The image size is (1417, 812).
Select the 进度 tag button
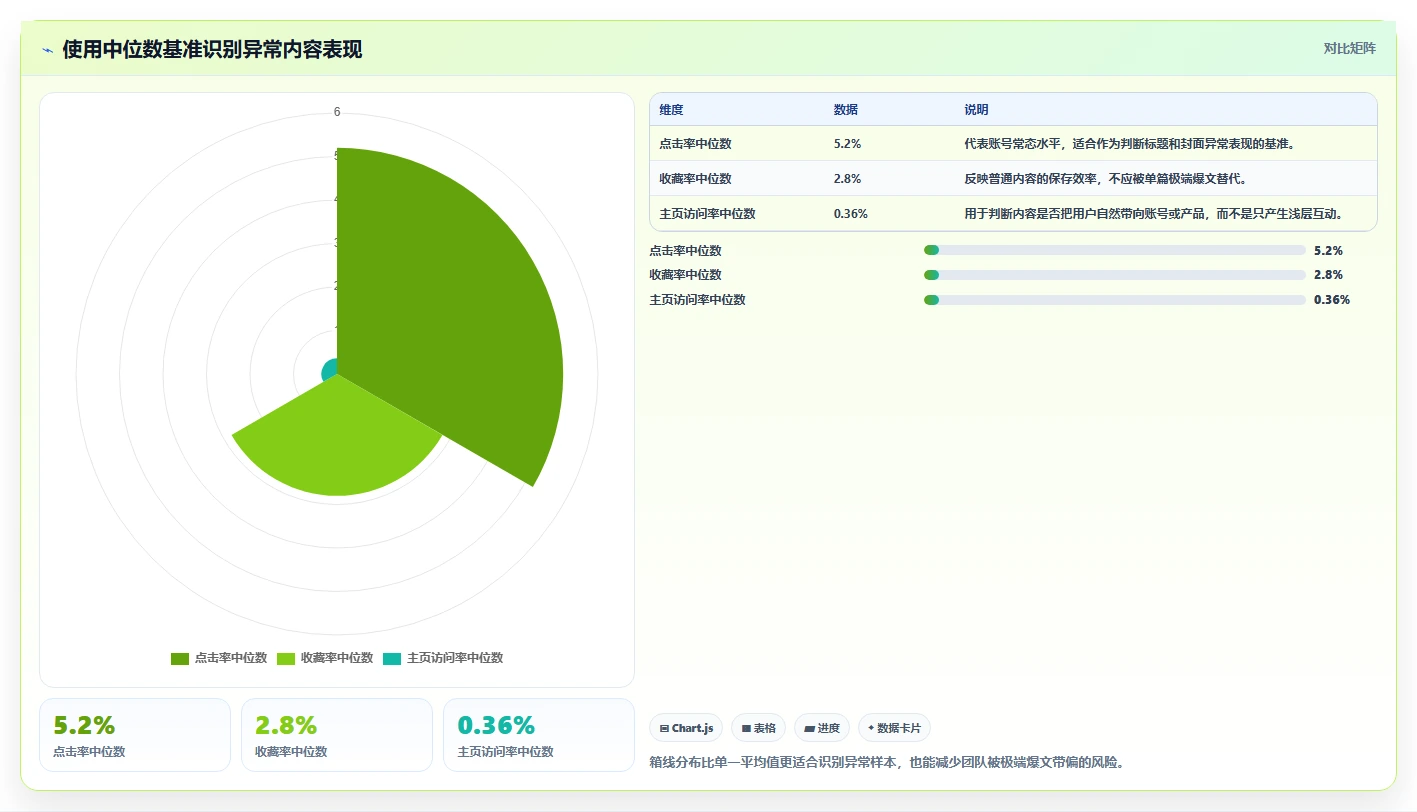coord(822,728)
